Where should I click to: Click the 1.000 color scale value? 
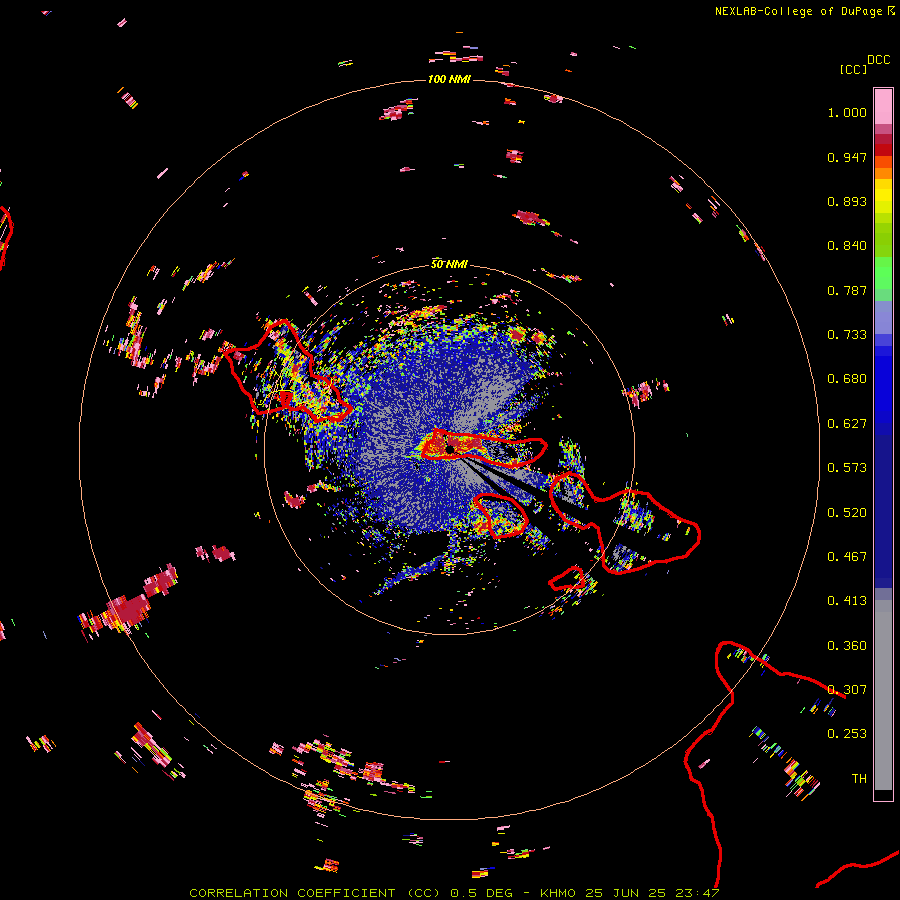coord(847,112)
